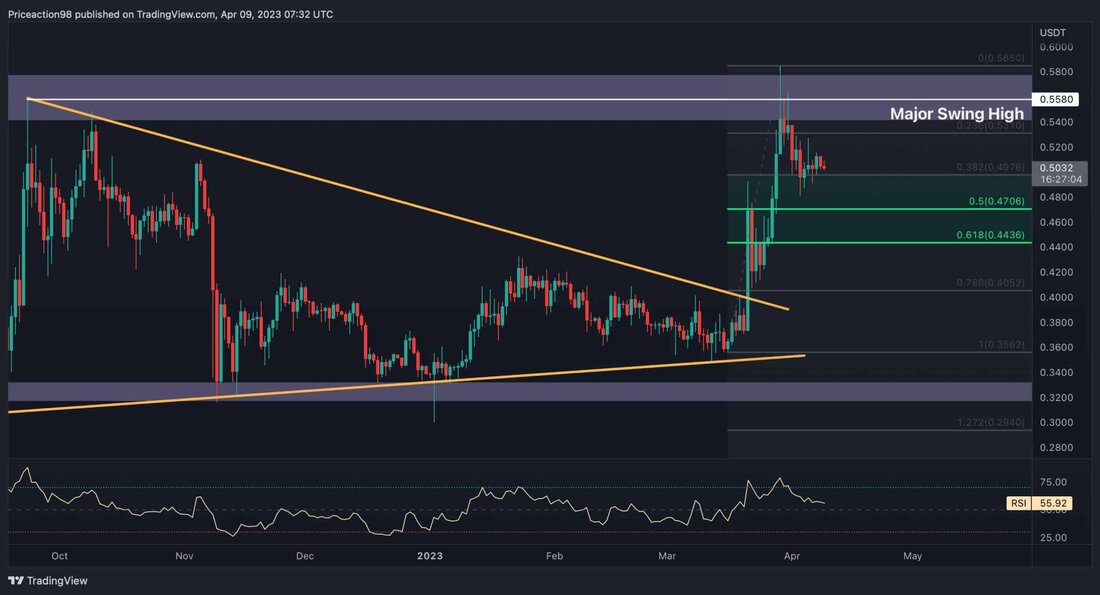Click the 0.5580 white price label
Screen dimensions: 1100x595
point(1056,100)
